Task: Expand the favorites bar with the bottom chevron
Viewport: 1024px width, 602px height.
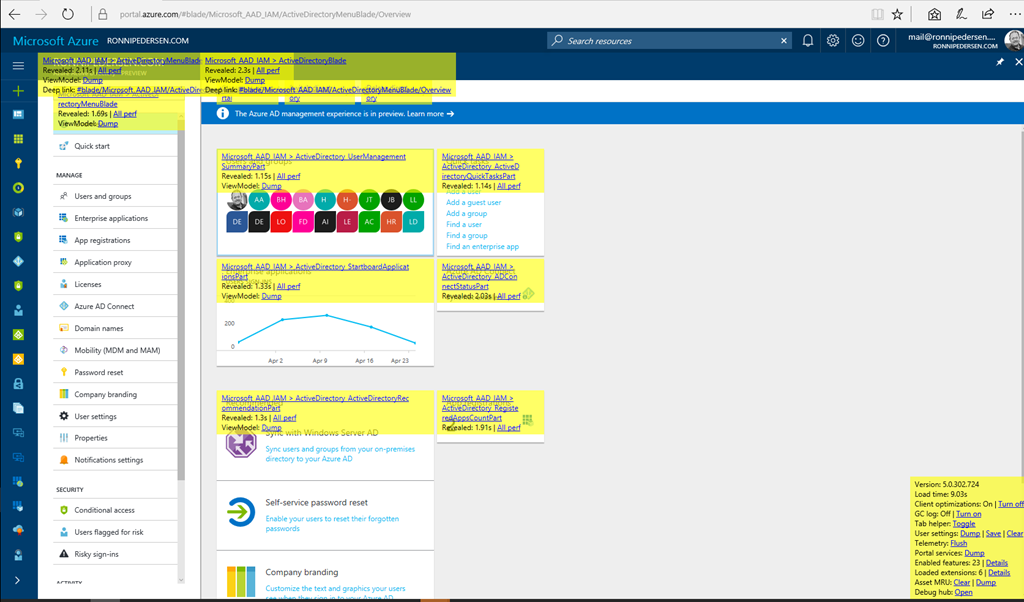Action: [x=18, y=580]
